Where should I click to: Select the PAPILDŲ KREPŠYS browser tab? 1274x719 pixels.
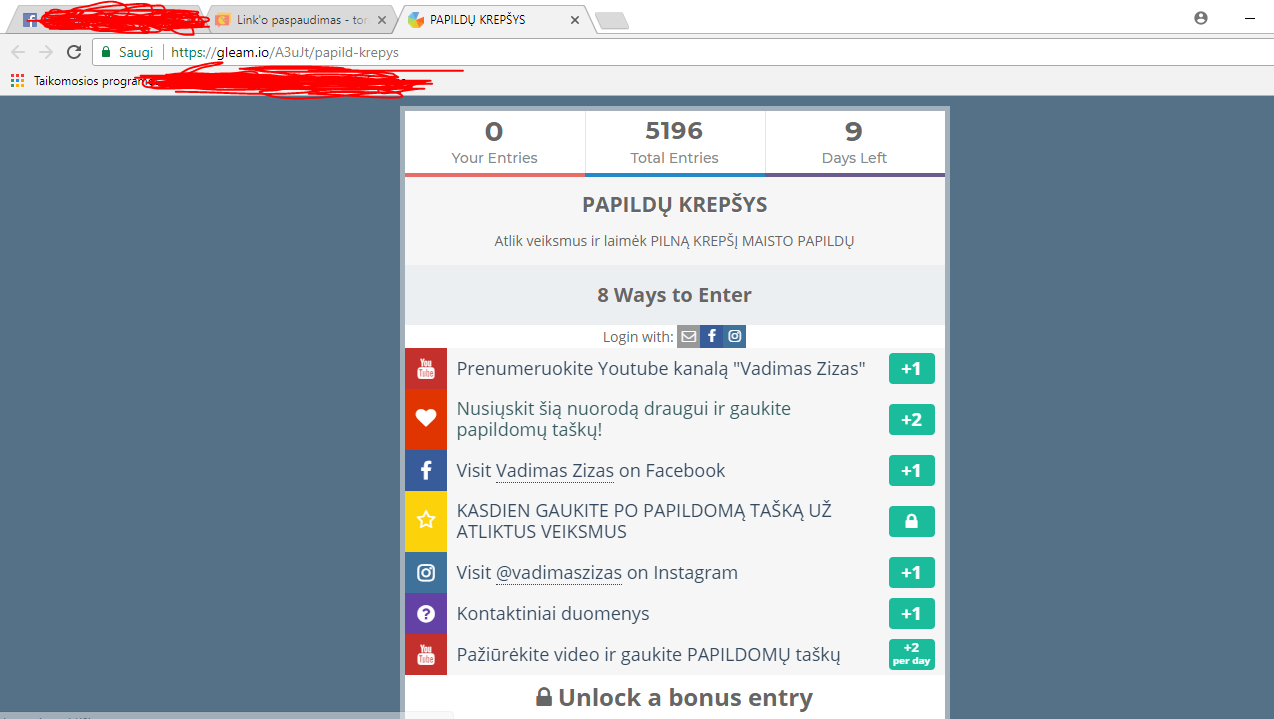click(x=492, y=20)
